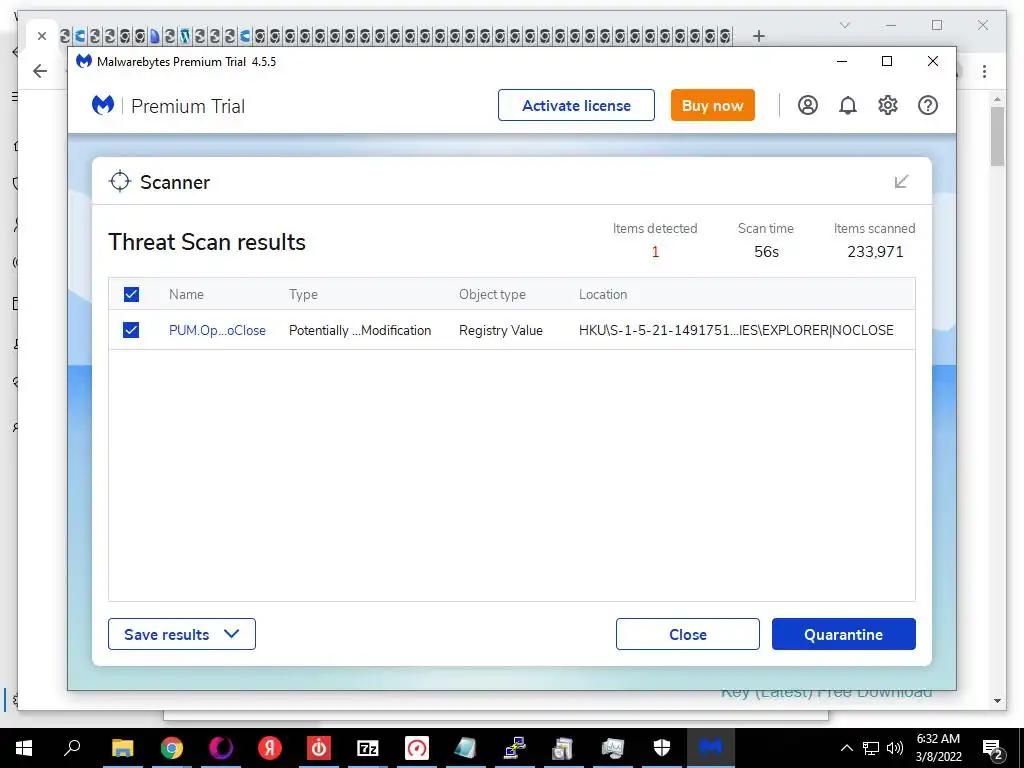This screenshot has width=1024, height=768.
Task: Click the browser scrollbar down arrow
Action: click(997, 701)
